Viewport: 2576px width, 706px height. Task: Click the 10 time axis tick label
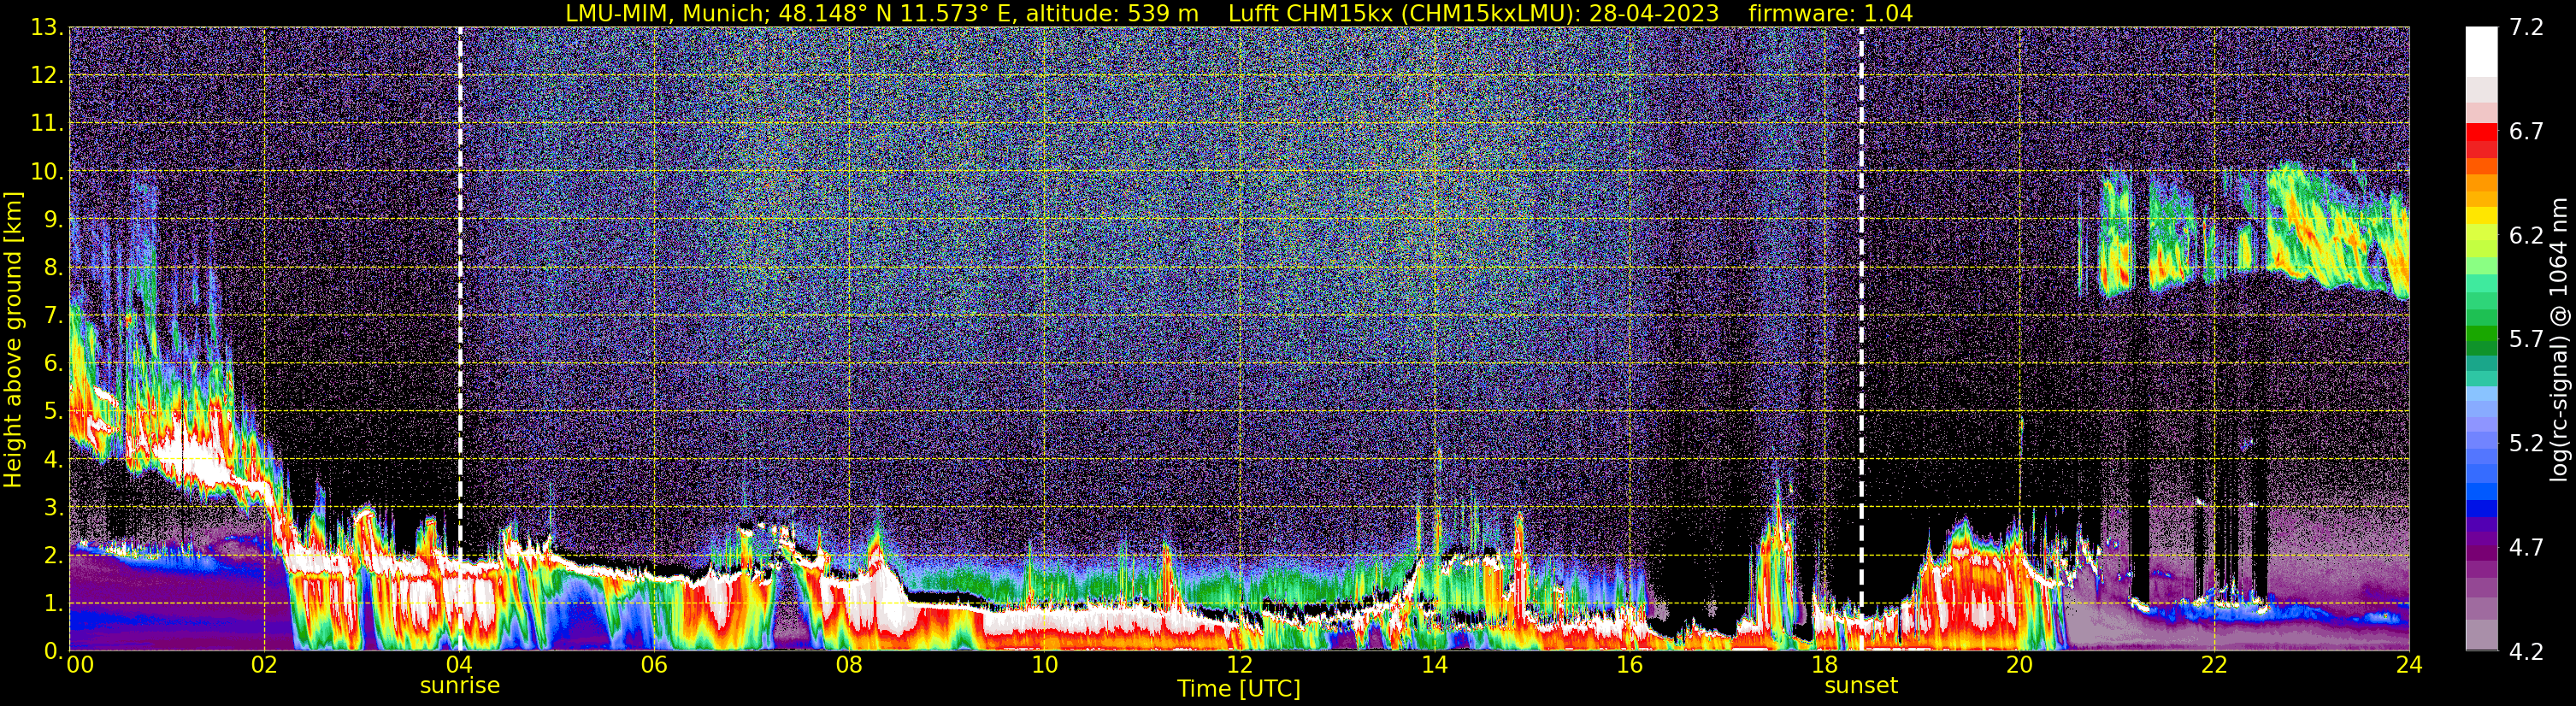point(1044,665)
